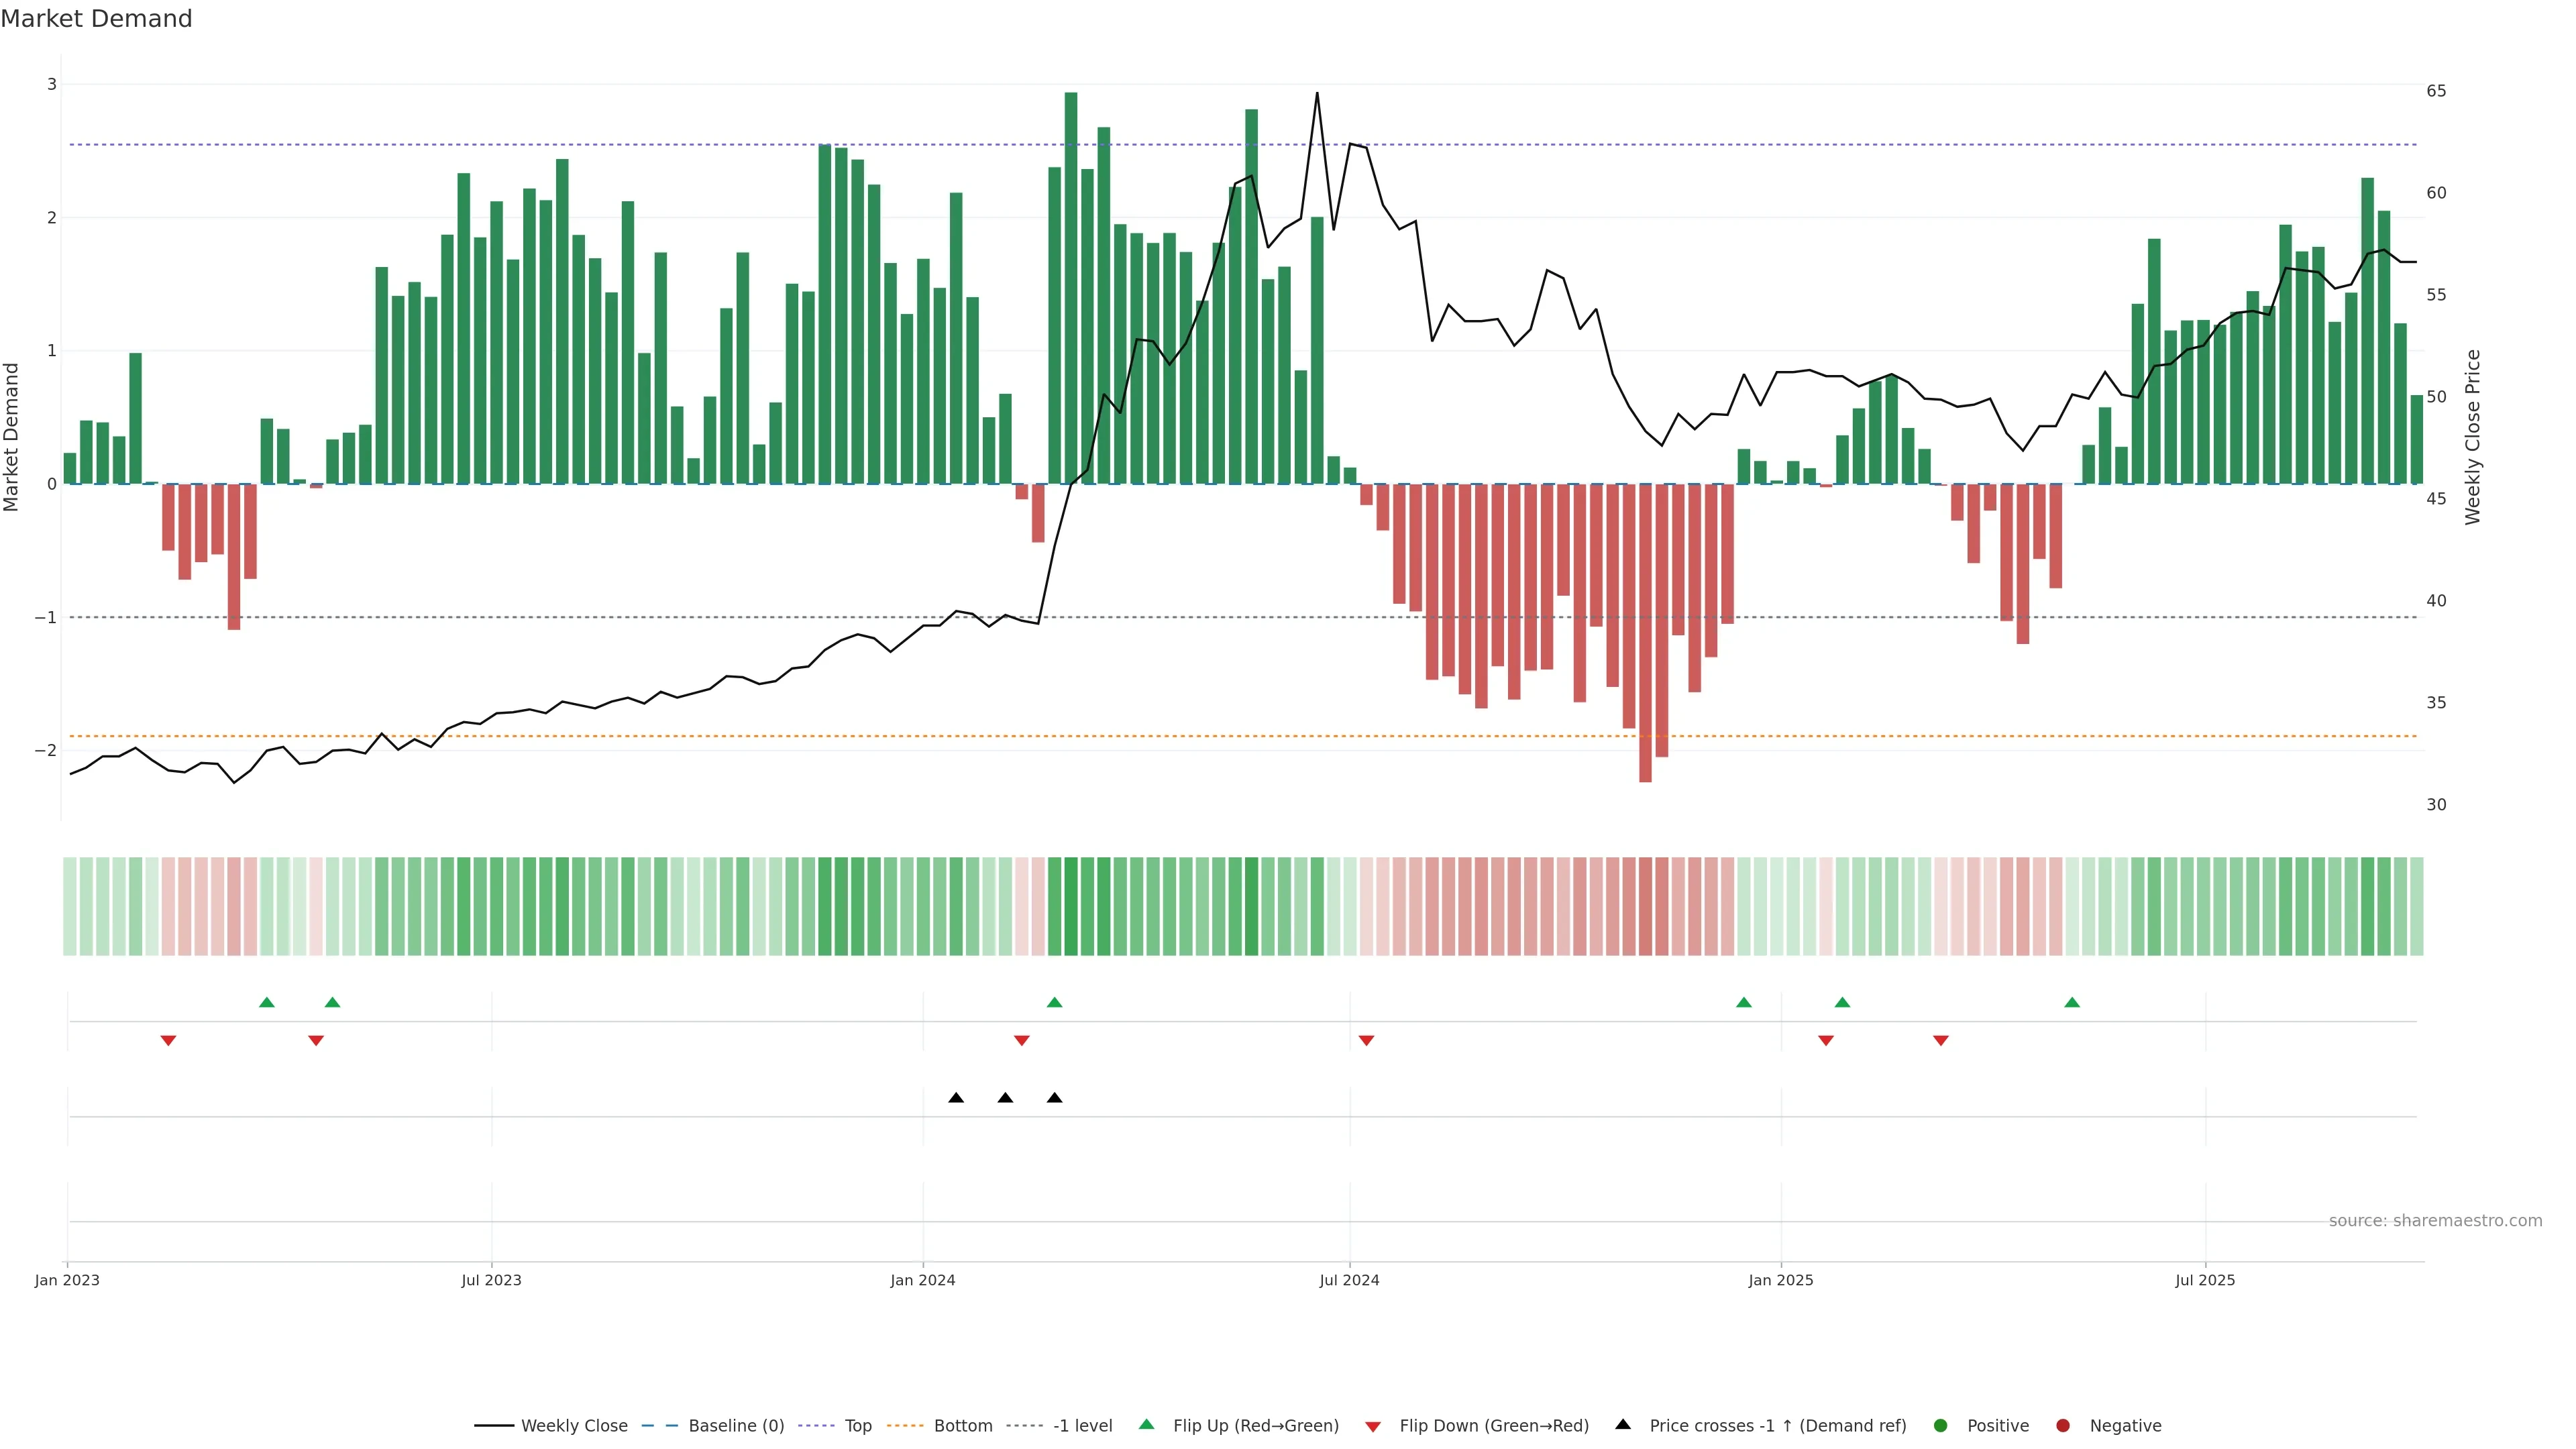Click the red Flip Down legend triangle icon
The width and height of the screenshot is (2576, 1449).
click(x=1373, y=1427)
